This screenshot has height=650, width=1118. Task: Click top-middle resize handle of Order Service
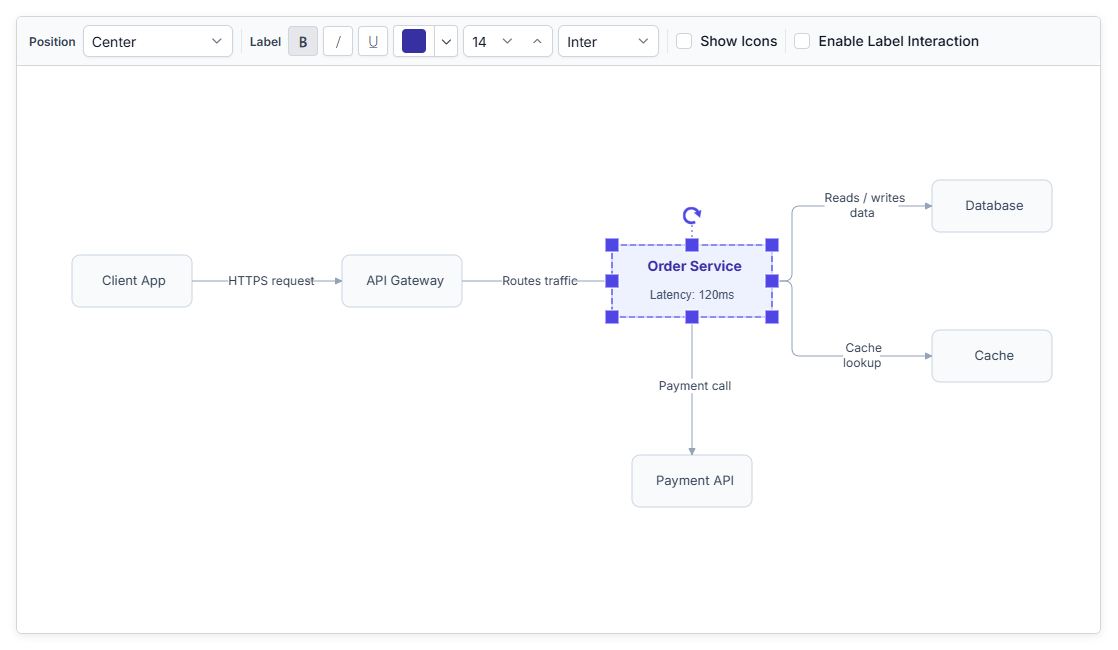[692, 245]
